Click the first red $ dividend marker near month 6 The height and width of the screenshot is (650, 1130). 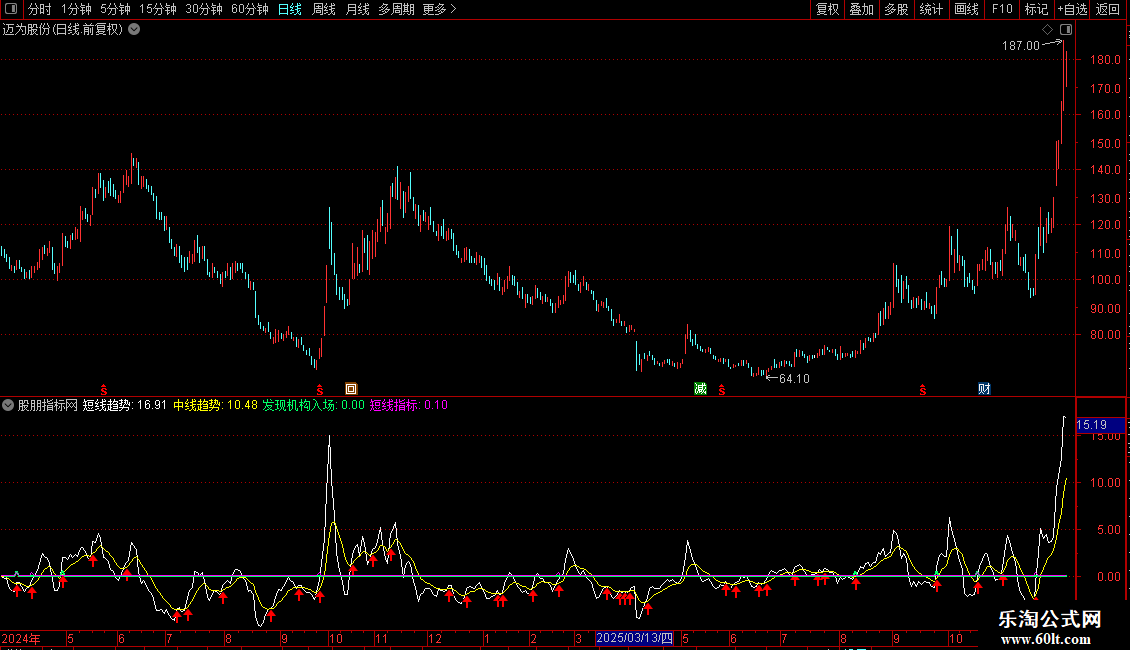(x=104, y=389)
